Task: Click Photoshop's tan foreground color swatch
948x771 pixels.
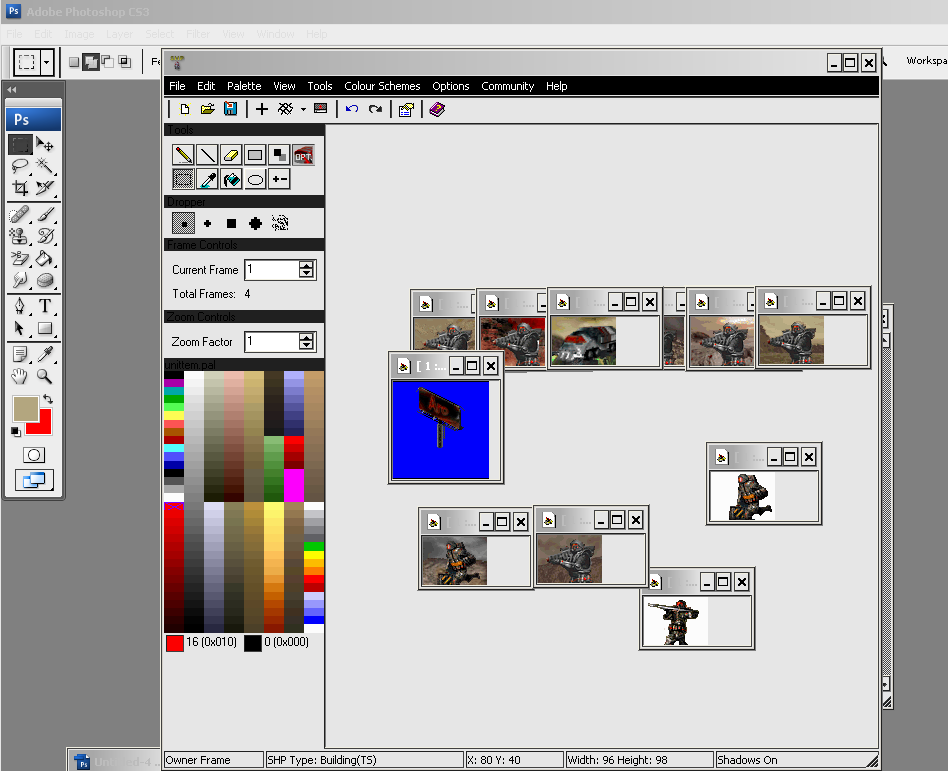Action: pyautogui.click(x=26, y=409)
